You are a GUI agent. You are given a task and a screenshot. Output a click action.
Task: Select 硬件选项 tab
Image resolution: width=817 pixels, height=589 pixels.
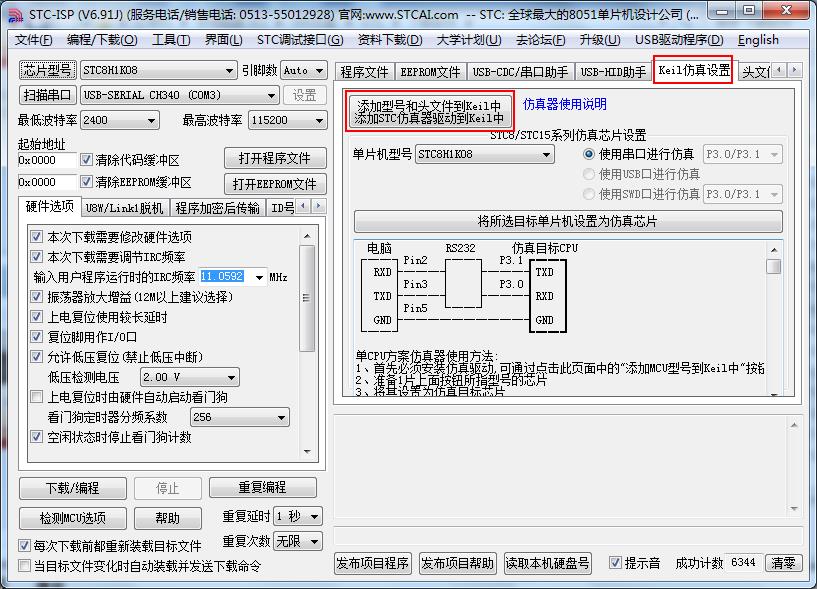point(49,206)
